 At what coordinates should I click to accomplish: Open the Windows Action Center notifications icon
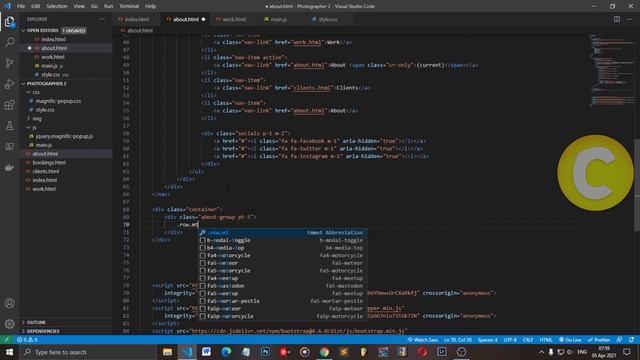tap(627, 352)
